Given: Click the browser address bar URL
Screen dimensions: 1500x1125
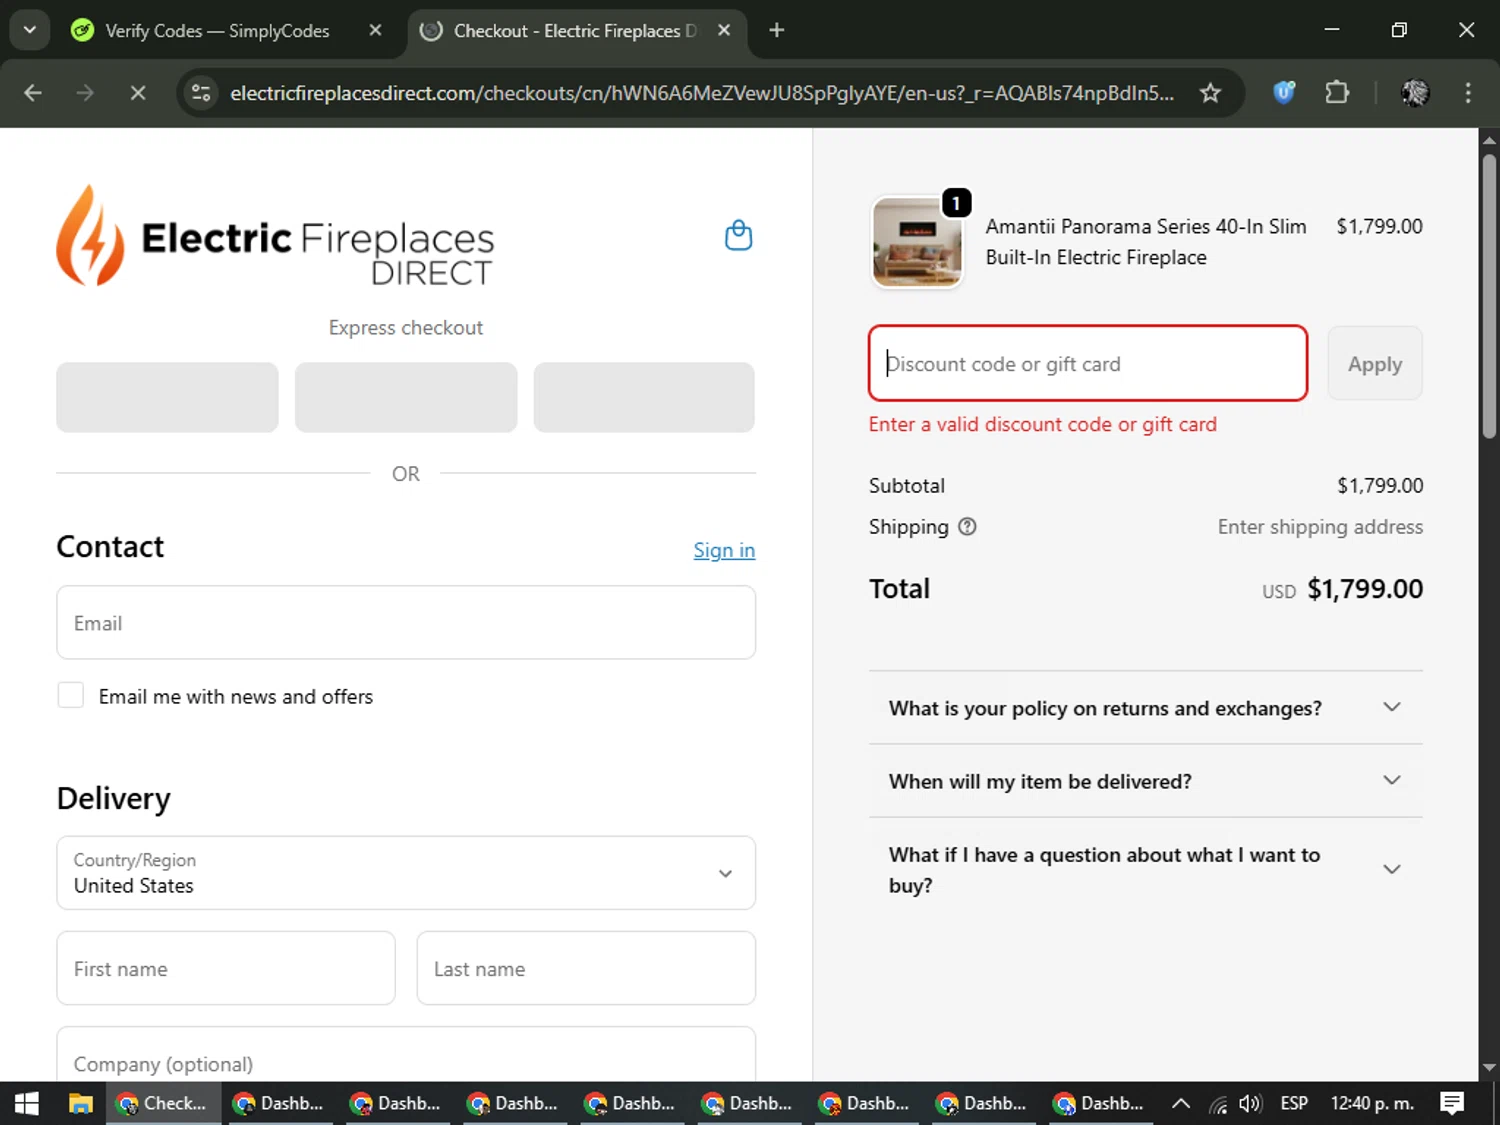Looking at the screenshot, I should click(x=702, y=93).
